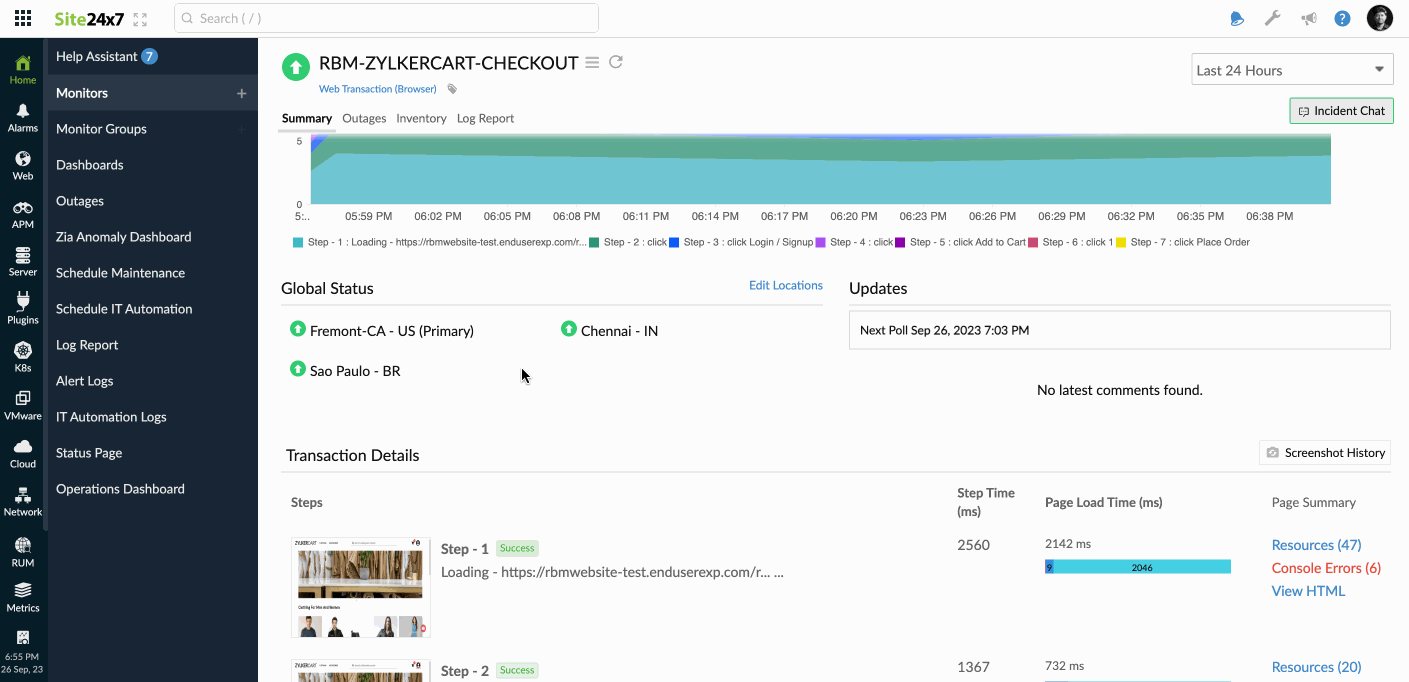Click the plus icon beside Monitors
Viewport: 1409px width, 682px height.
[241, 93]
